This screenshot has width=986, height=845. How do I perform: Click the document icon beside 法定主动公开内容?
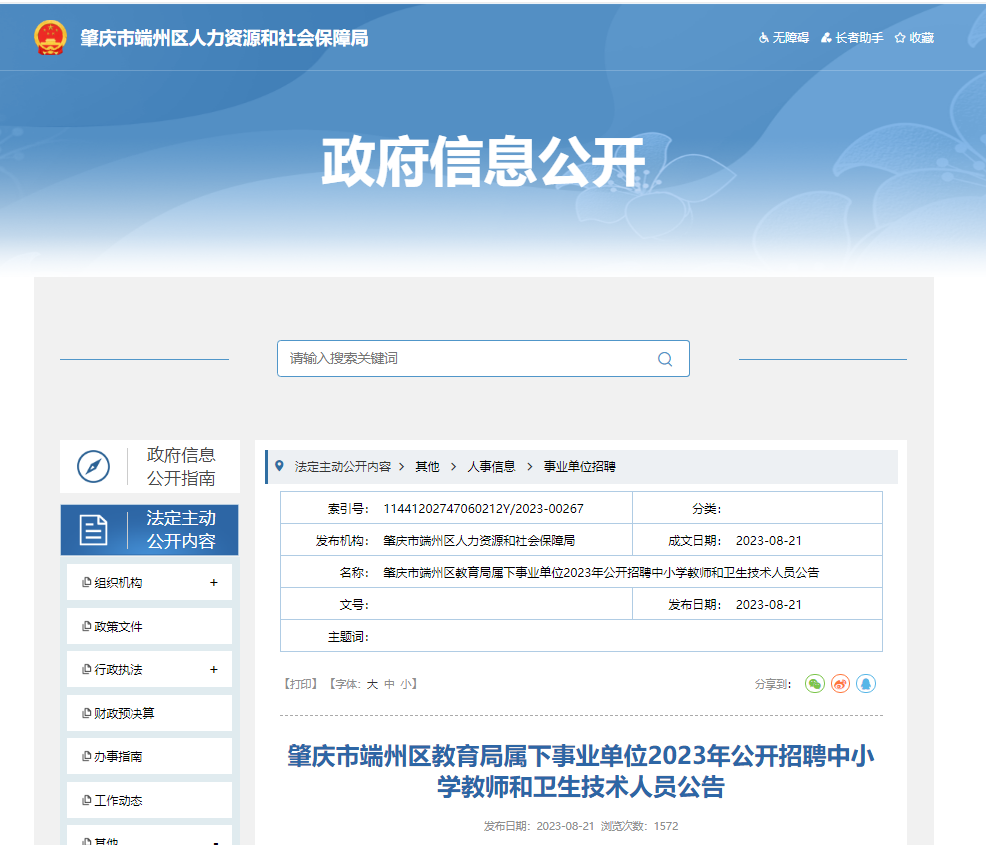click(93, 530)
